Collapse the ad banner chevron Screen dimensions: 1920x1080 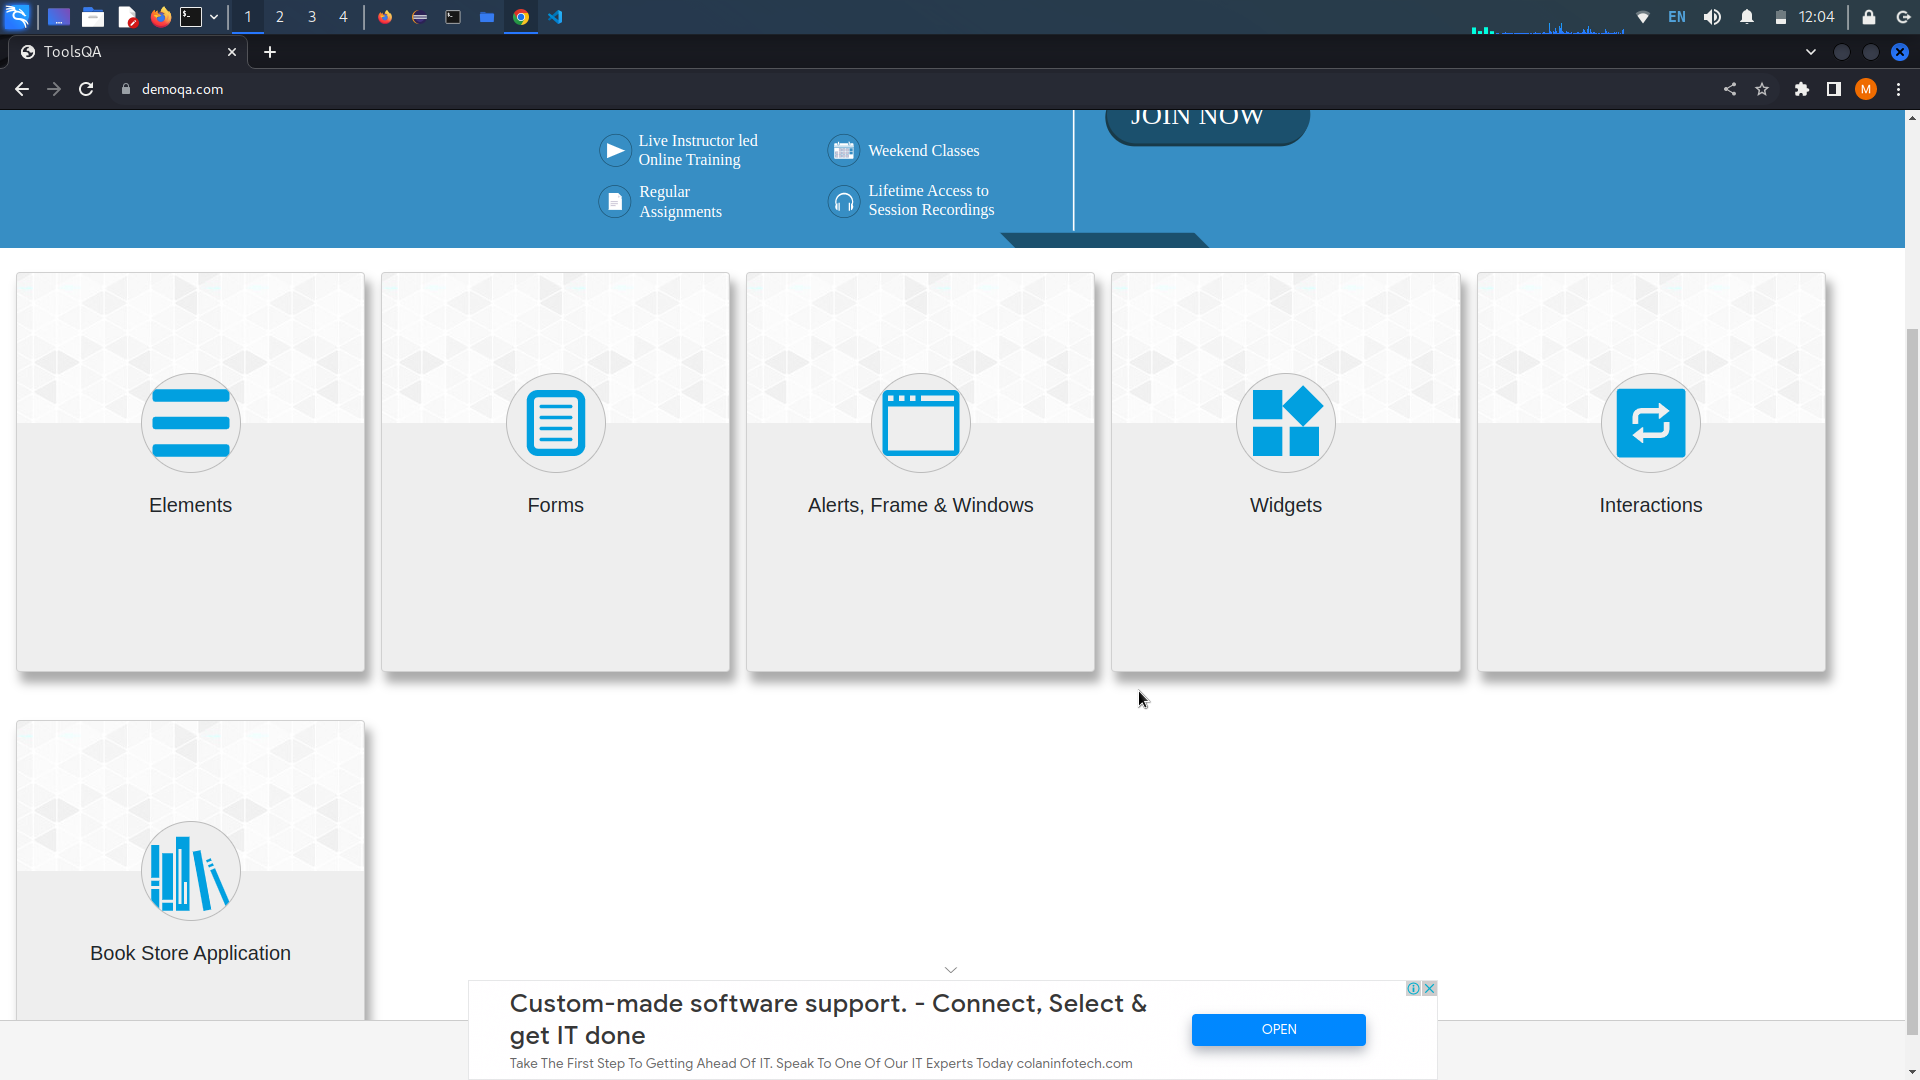[951, 970]
